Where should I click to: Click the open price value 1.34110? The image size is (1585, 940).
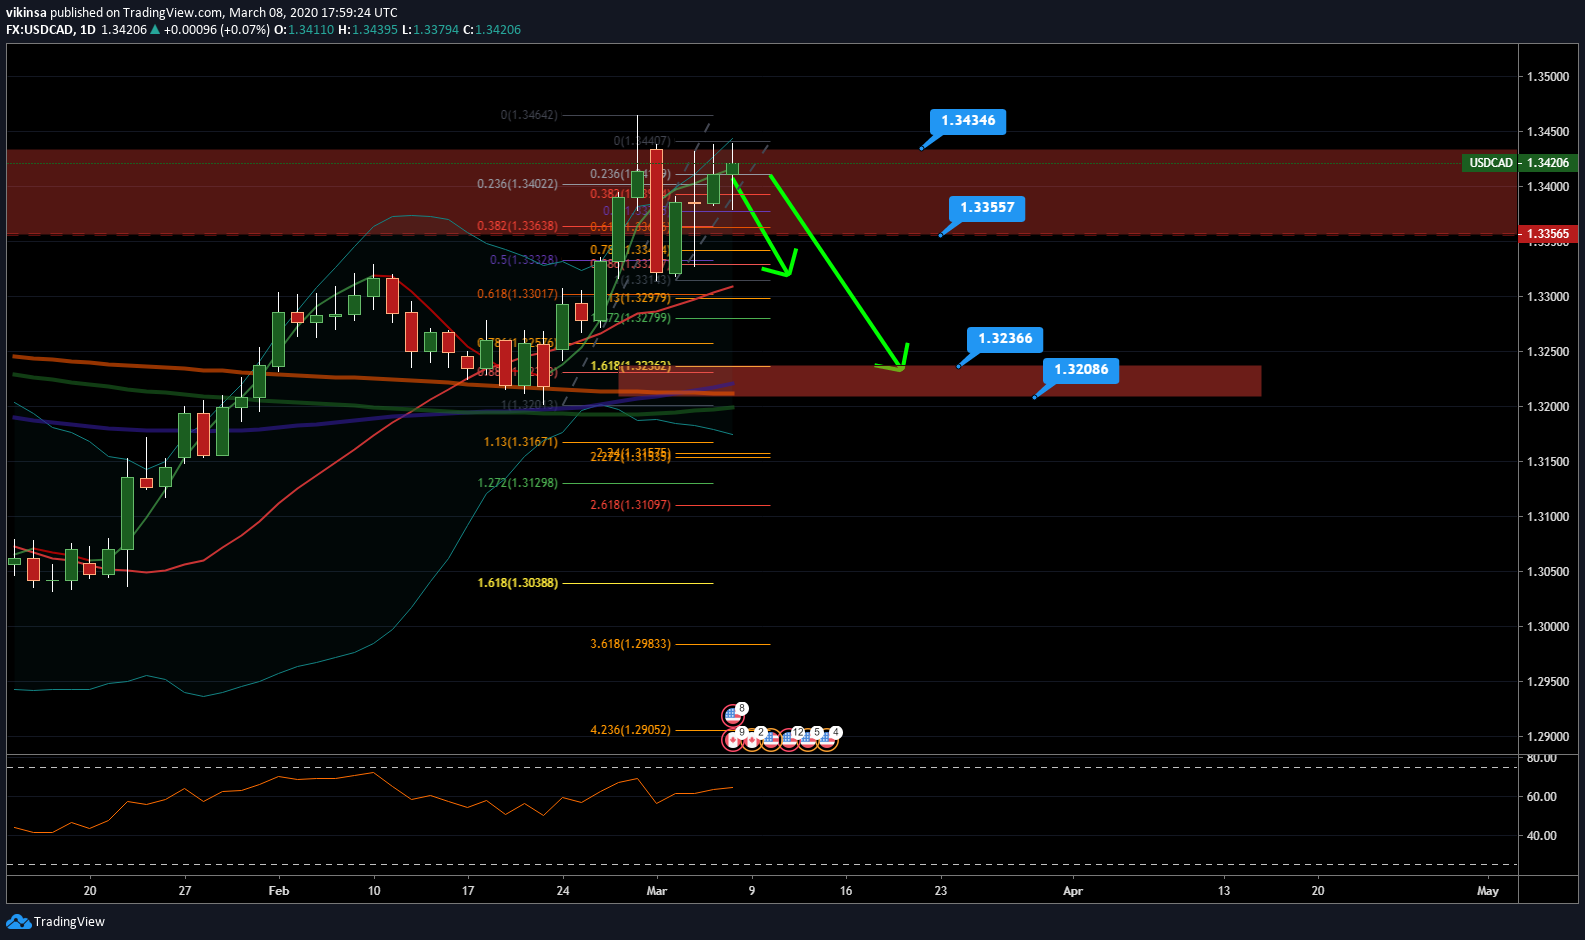[x=311, y=30]
